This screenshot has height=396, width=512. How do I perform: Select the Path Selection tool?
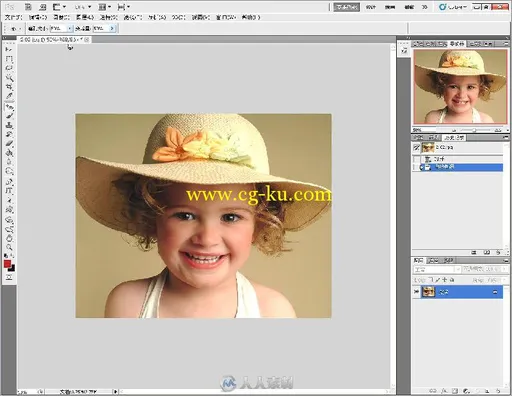pyautogui.click(x=9, y=201)
